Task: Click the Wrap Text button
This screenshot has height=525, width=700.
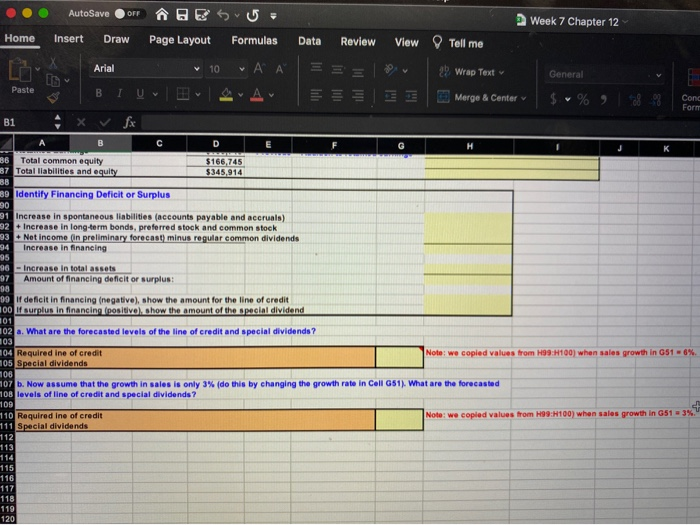Action: point(471,72)
